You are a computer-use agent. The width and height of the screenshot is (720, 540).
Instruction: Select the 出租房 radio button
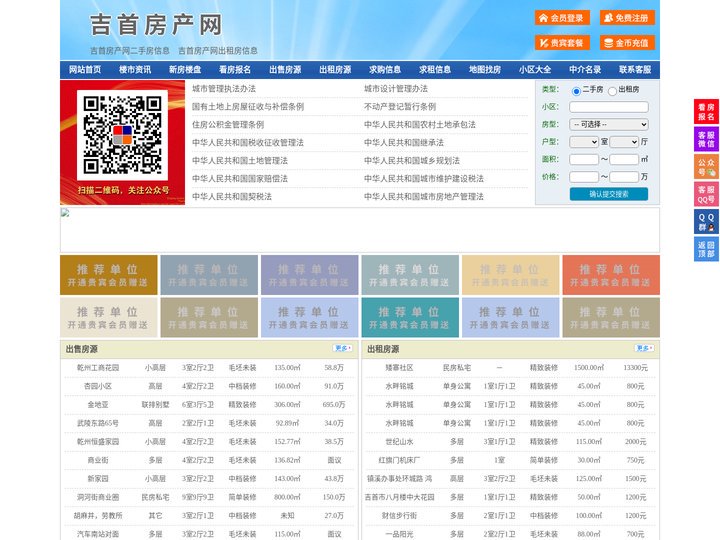(x=612, y=91)
